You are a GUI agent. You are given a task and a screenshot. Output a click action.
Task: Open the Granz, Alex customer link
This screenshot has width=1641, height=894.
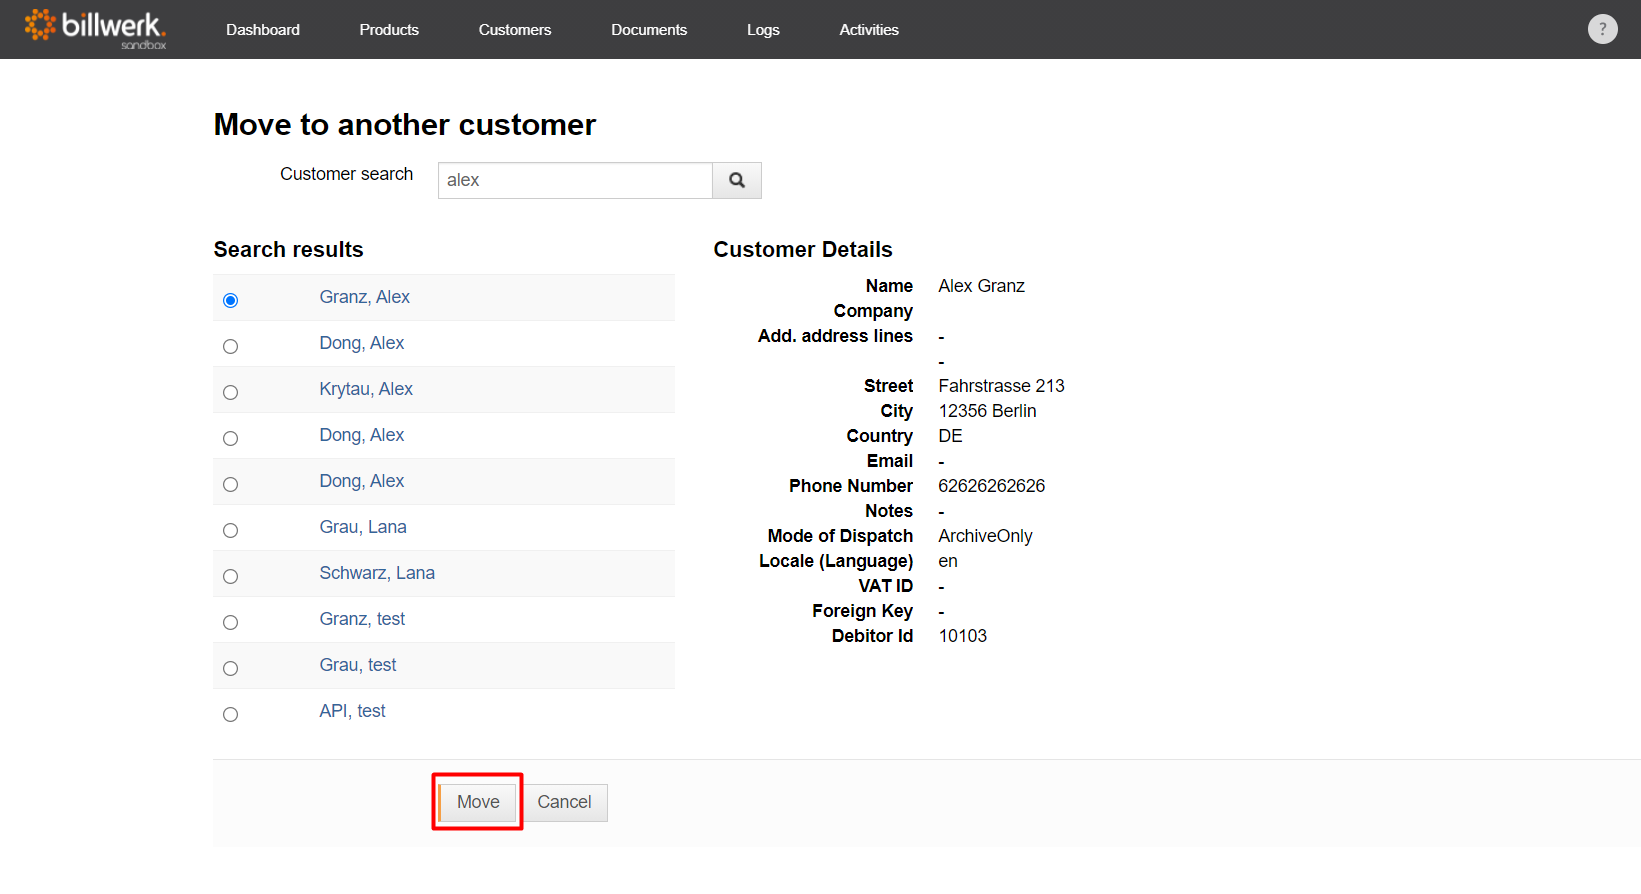(x=364, y=297)
